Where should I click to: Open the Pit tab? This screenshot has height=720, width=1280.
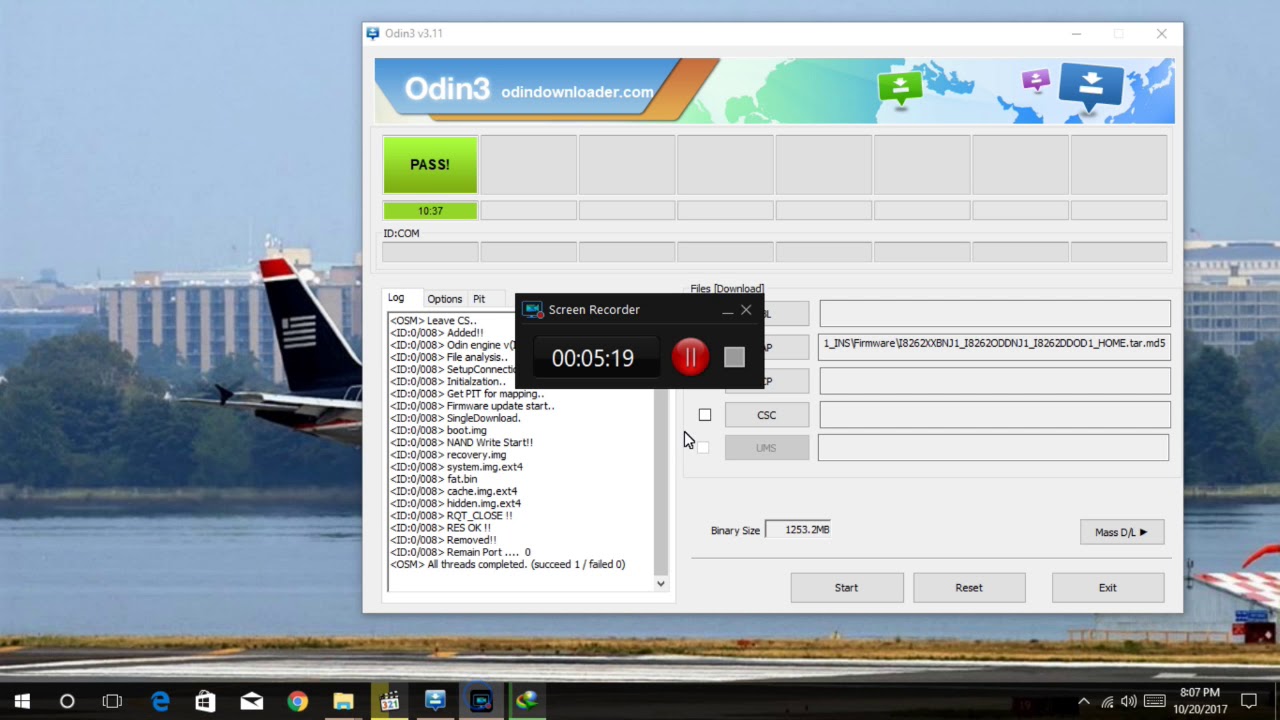click(x=479, y=299)
